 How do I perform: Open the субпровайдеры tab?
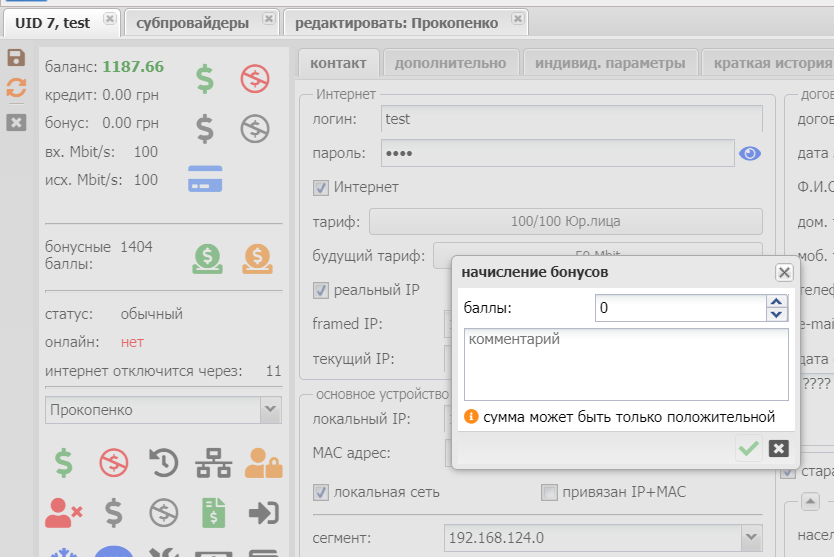(193, 21)
